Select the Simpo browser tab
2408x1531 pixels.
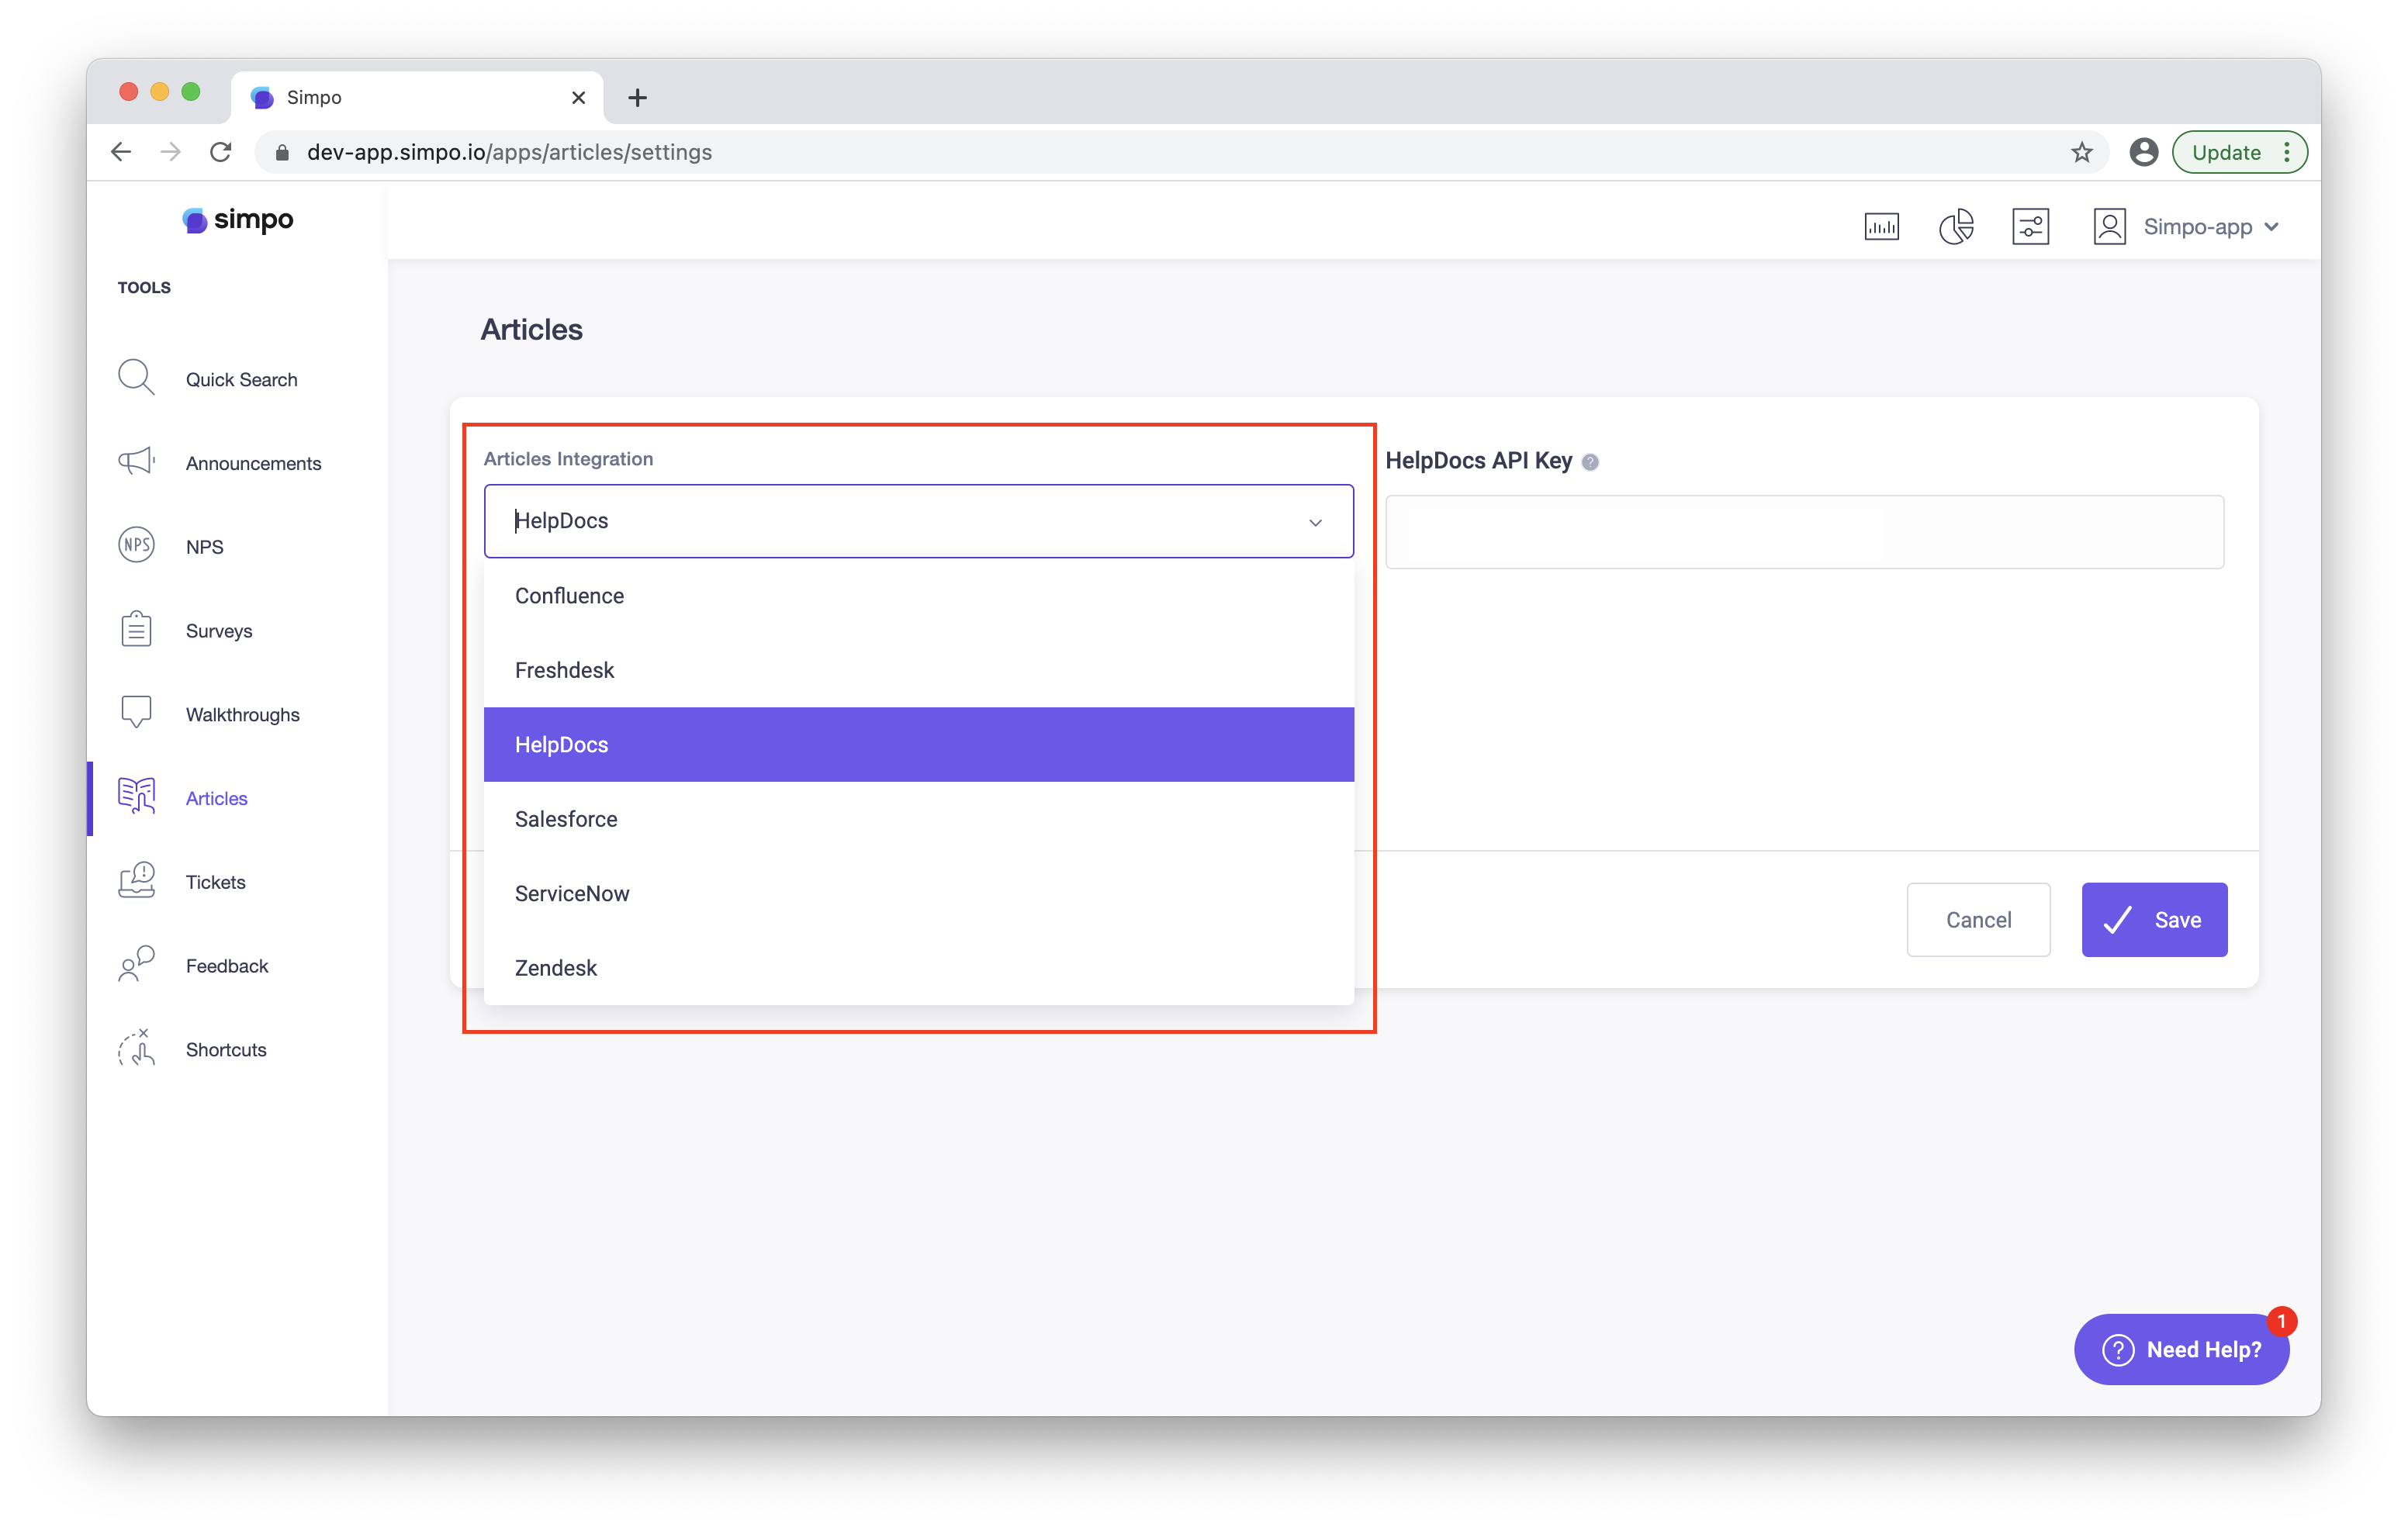pos(417,97)
